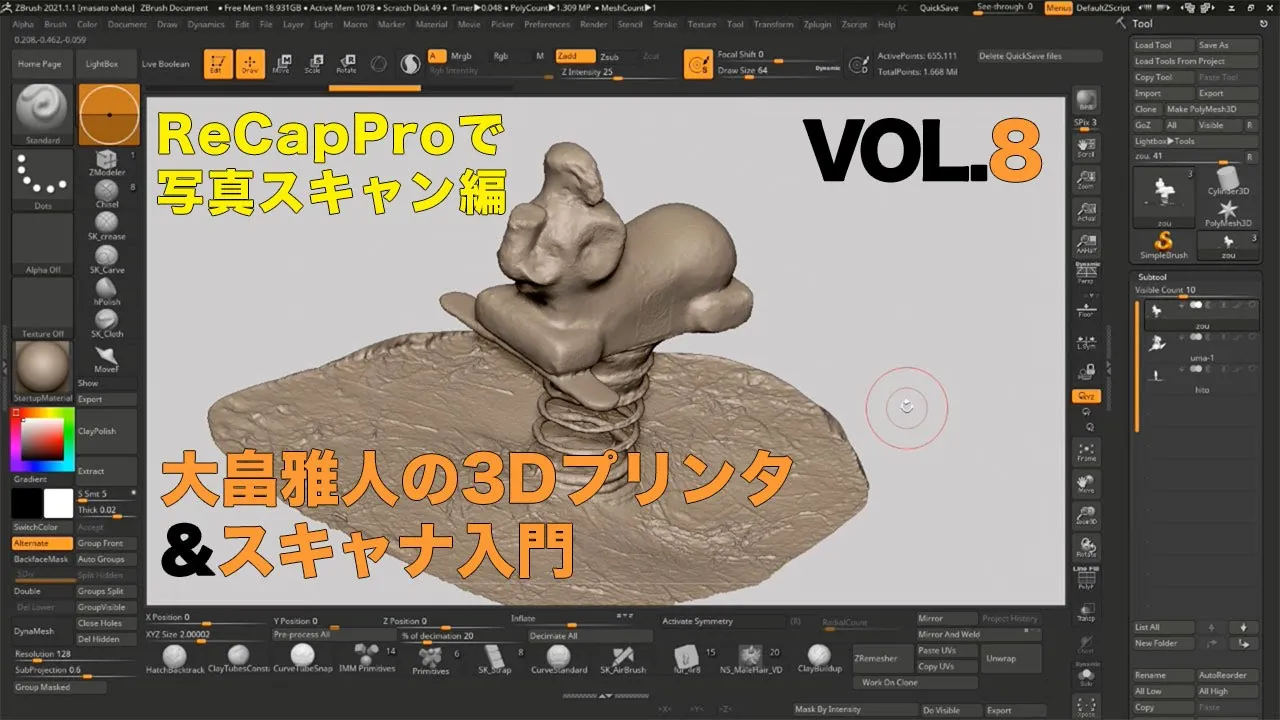Toggle Edit mode
The width and height of the screenshot is (1280, 720).
point(218,64)
